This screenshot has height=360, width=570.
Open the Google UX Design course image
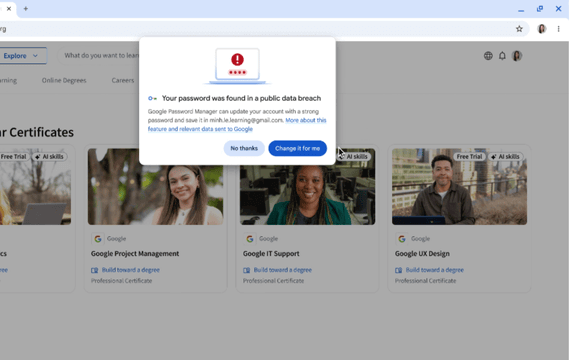pyautogui.click(x=459, y=187)
